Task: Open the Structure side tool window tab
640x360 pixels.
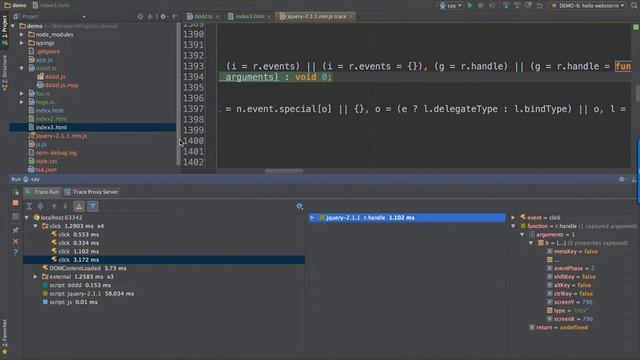Action: pos(4,72)
